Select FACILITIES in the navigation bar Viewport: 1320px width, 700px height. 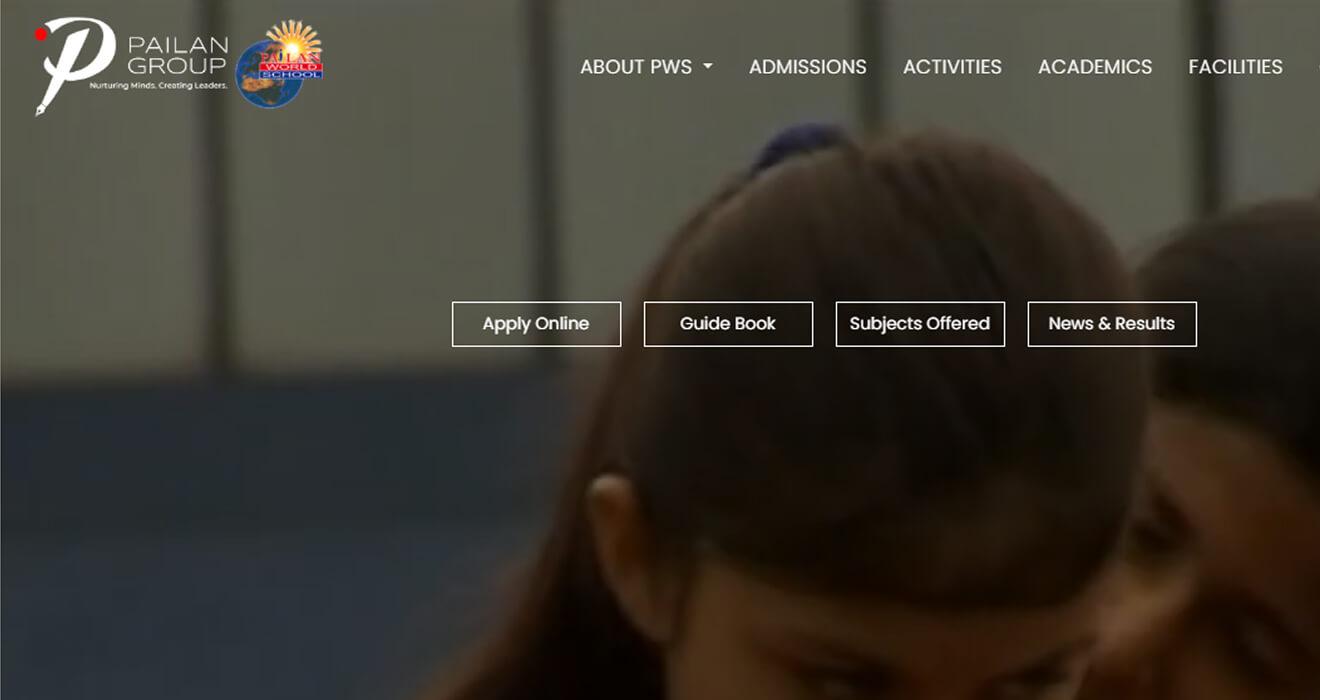[1235, 67]
